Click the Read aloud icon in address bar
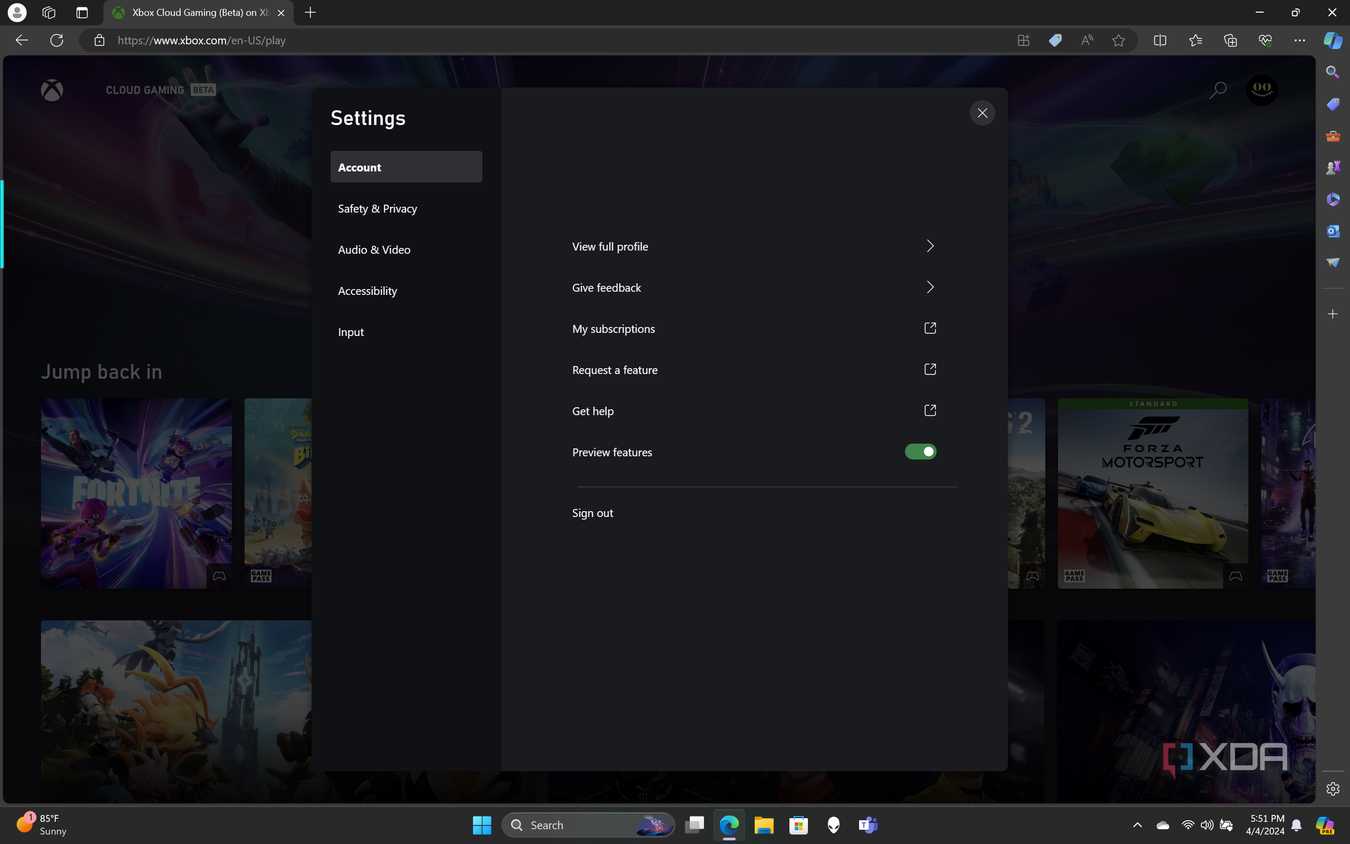The image size is (1350, 844). 1087,40
